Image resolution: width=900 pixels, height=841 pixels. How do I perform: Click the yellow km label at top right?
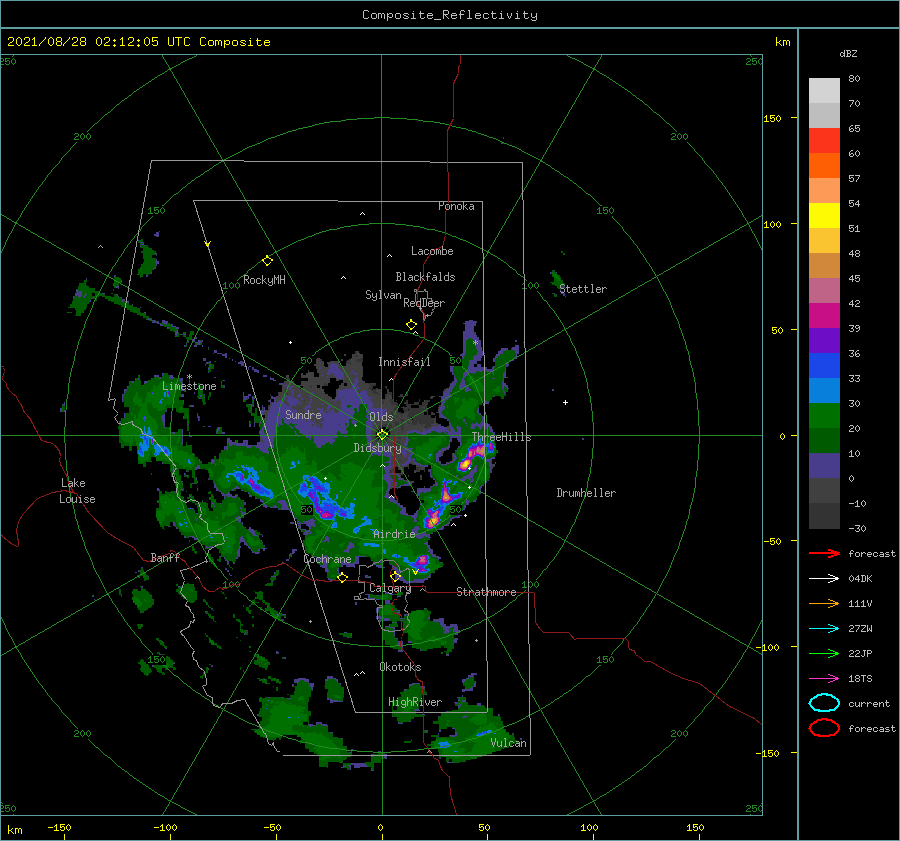(782, 42)
